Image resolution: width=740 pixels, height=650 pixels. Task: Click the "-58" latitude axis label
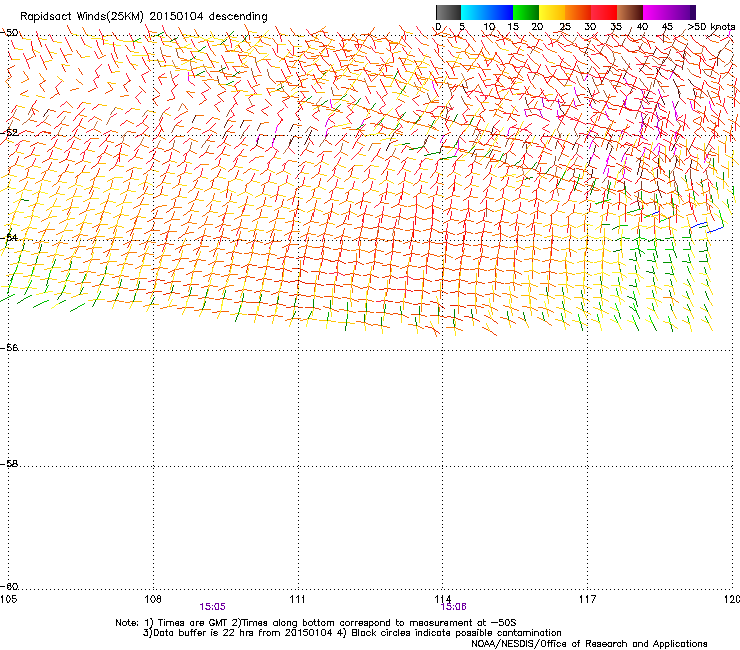coord(9,464)
